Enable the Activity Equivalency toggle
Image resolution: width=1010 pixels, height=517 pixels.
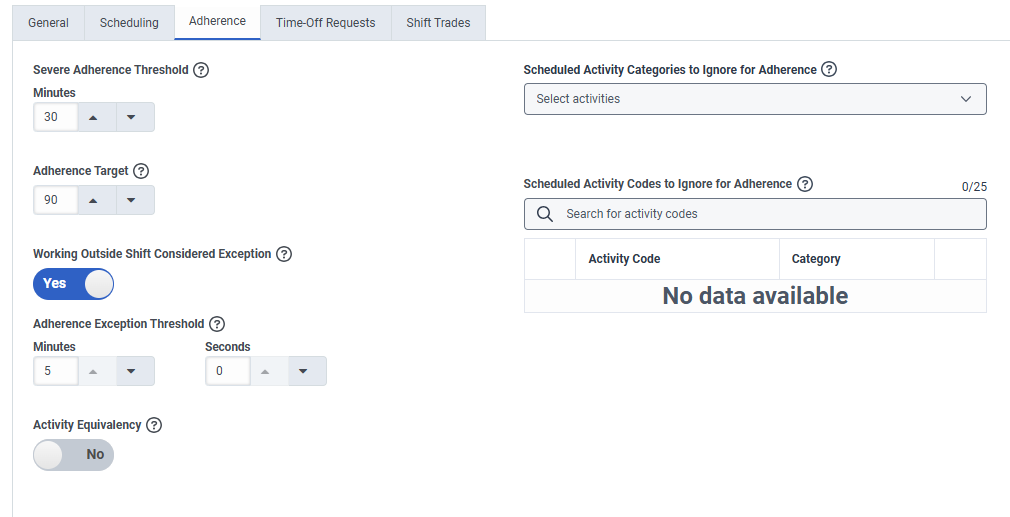pos(74,454)
